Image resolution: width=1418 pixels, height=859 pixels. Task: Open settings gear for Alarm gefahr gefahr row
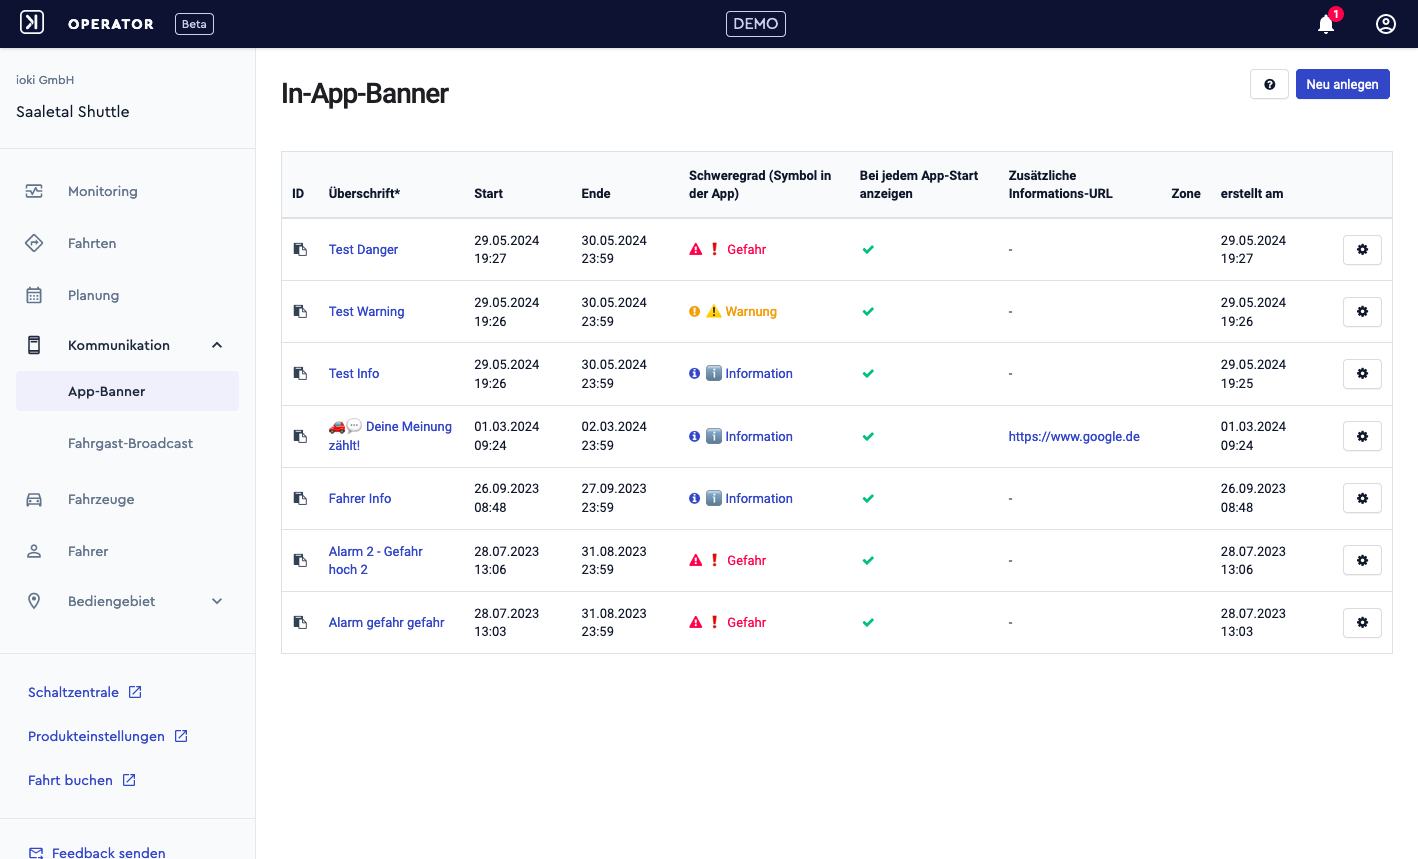(1362, 622)
